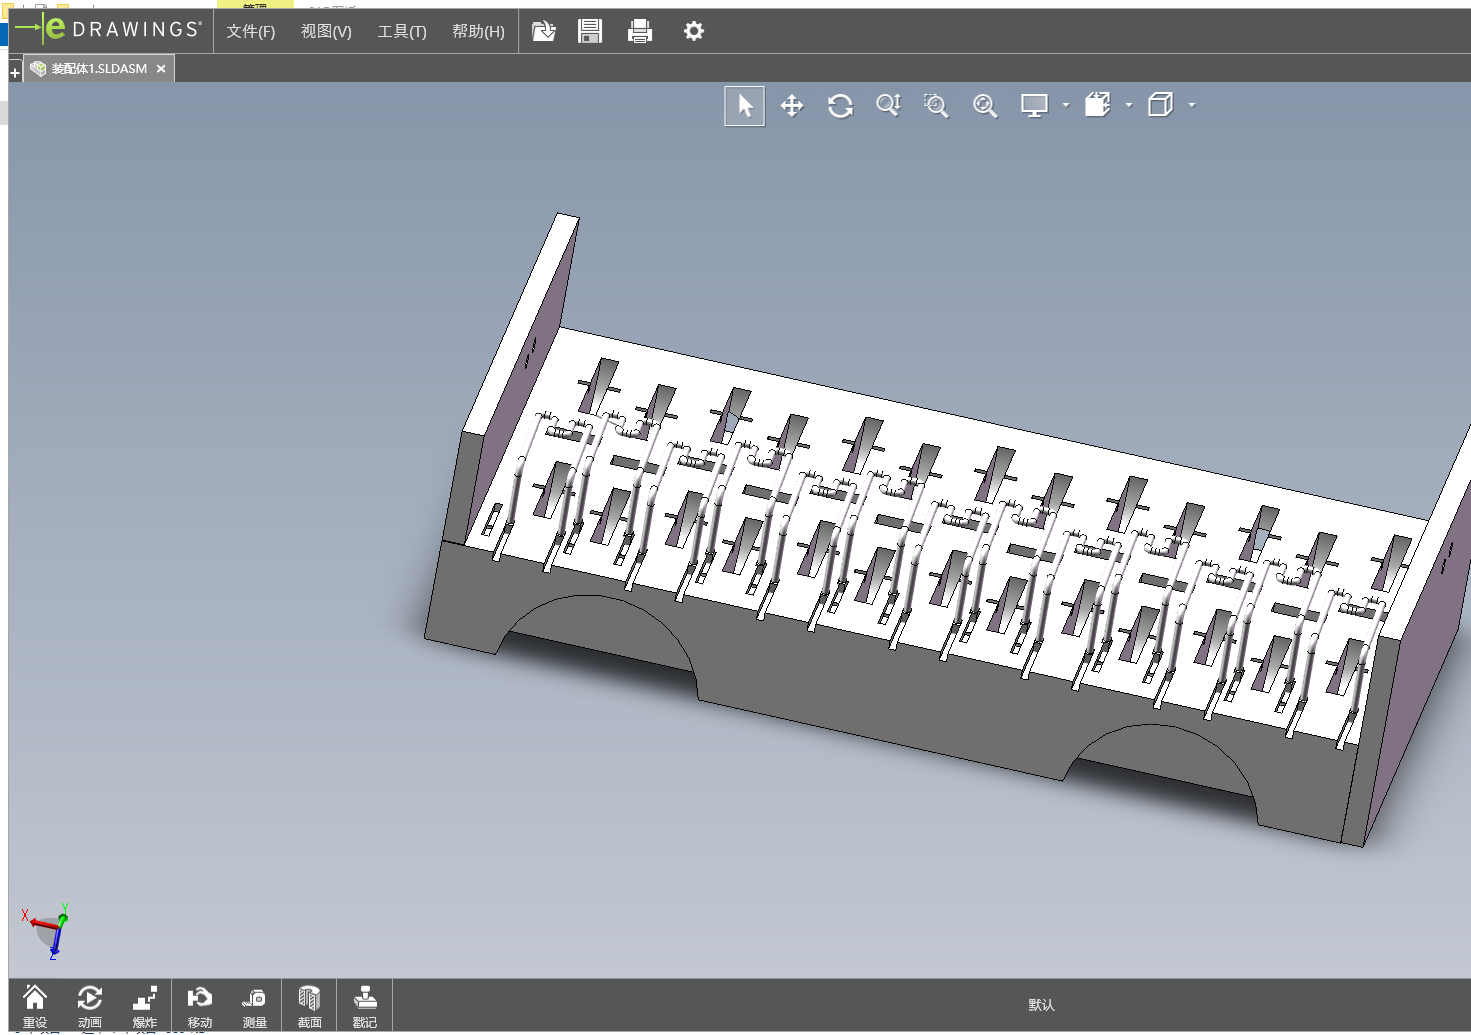Click the open file folder icon

543,31
